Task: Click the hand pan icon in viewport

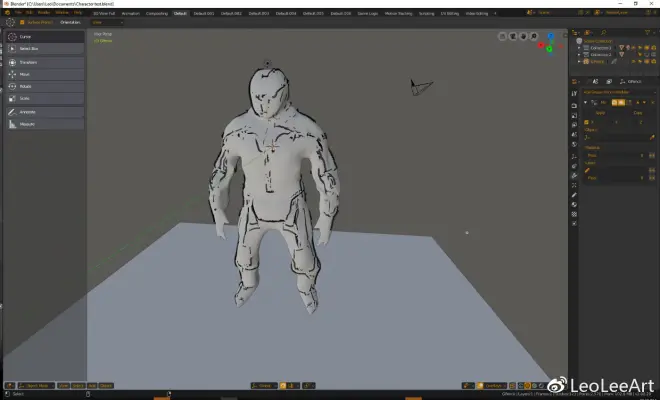Action: click(523, 36)
